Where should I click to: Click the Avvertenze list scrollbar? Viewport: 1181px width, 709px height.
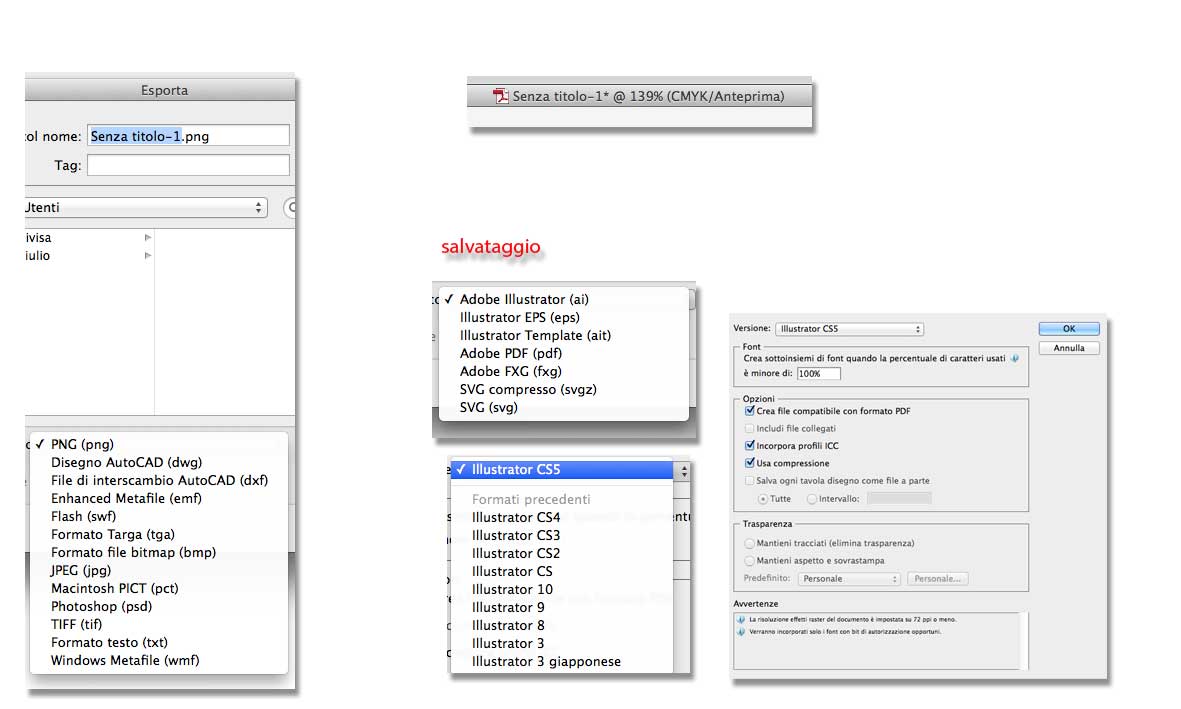coord(1024,640)
